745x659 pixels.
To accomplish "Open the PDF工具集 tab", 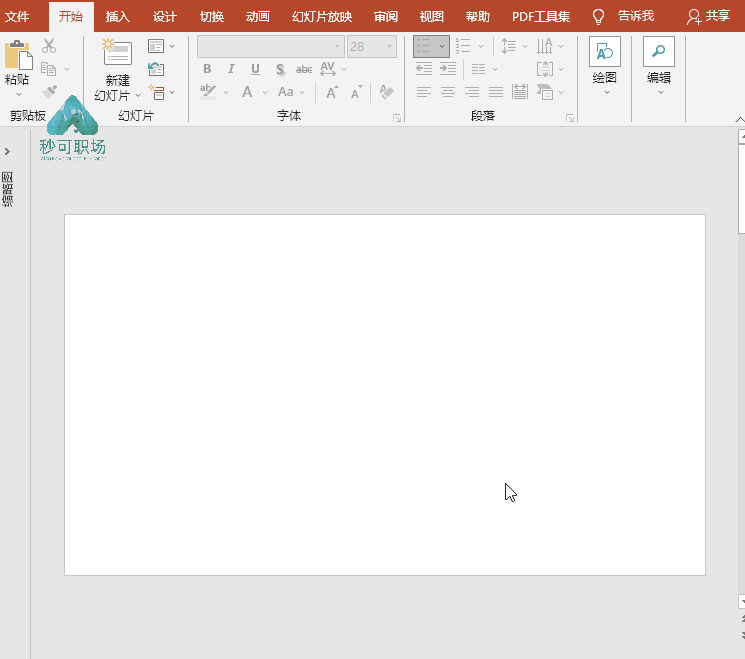I will [541, 17].
